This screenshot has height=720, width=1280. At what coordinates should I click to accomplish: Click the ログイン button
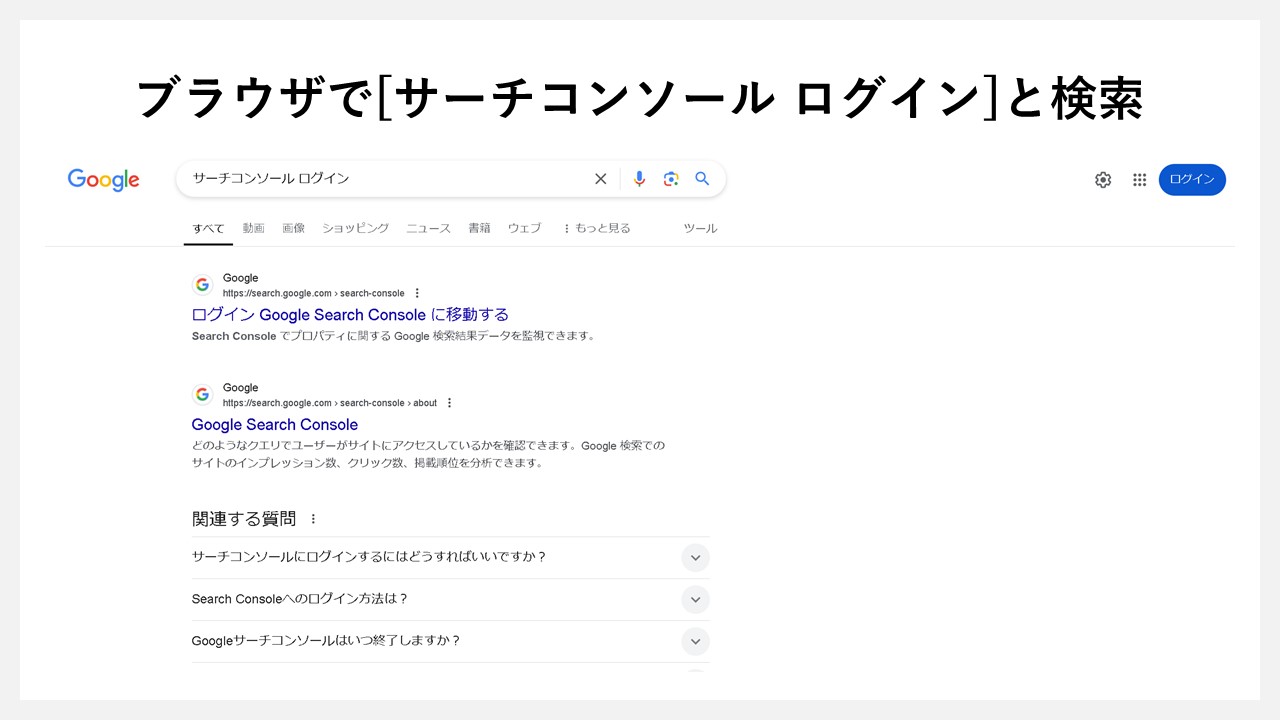tap(1192, 179)
